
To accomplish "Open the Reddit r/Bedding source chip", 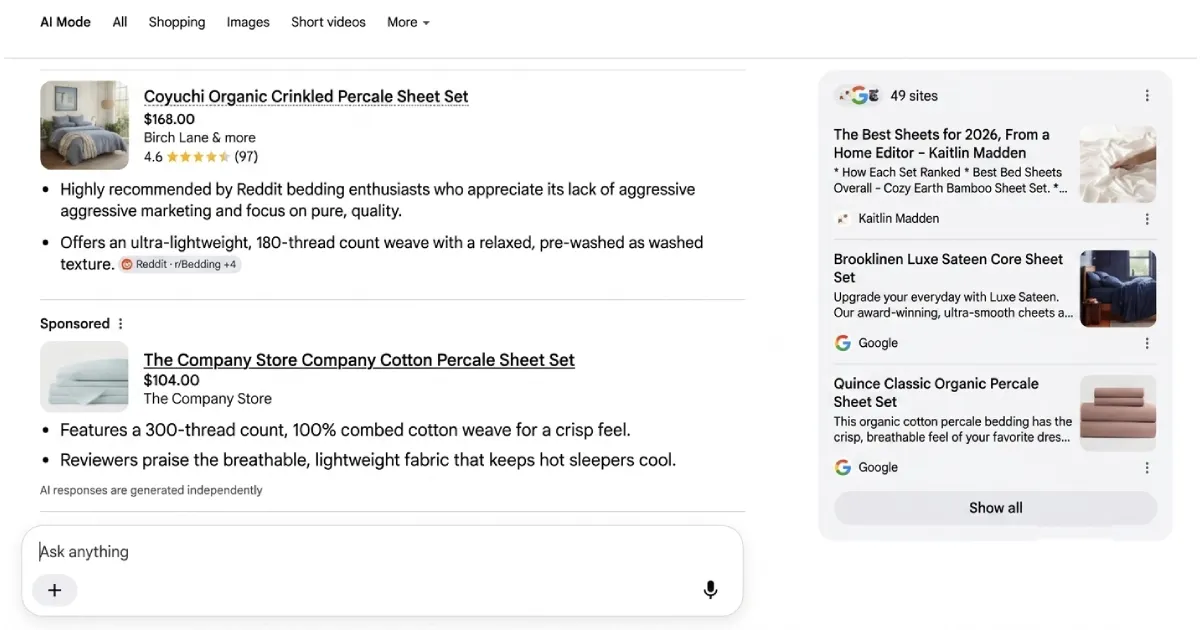I will [180, 264].
